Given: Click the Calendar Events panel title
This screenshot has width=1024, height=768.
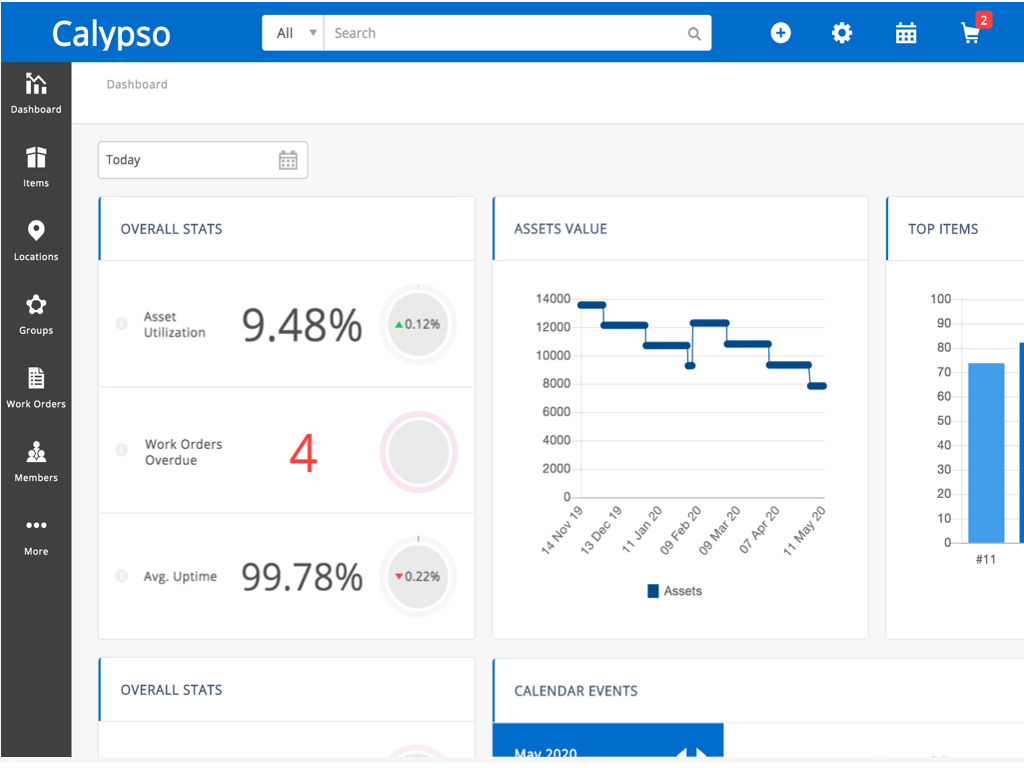Looking at the screenshot, I should [x=576, y=690].
